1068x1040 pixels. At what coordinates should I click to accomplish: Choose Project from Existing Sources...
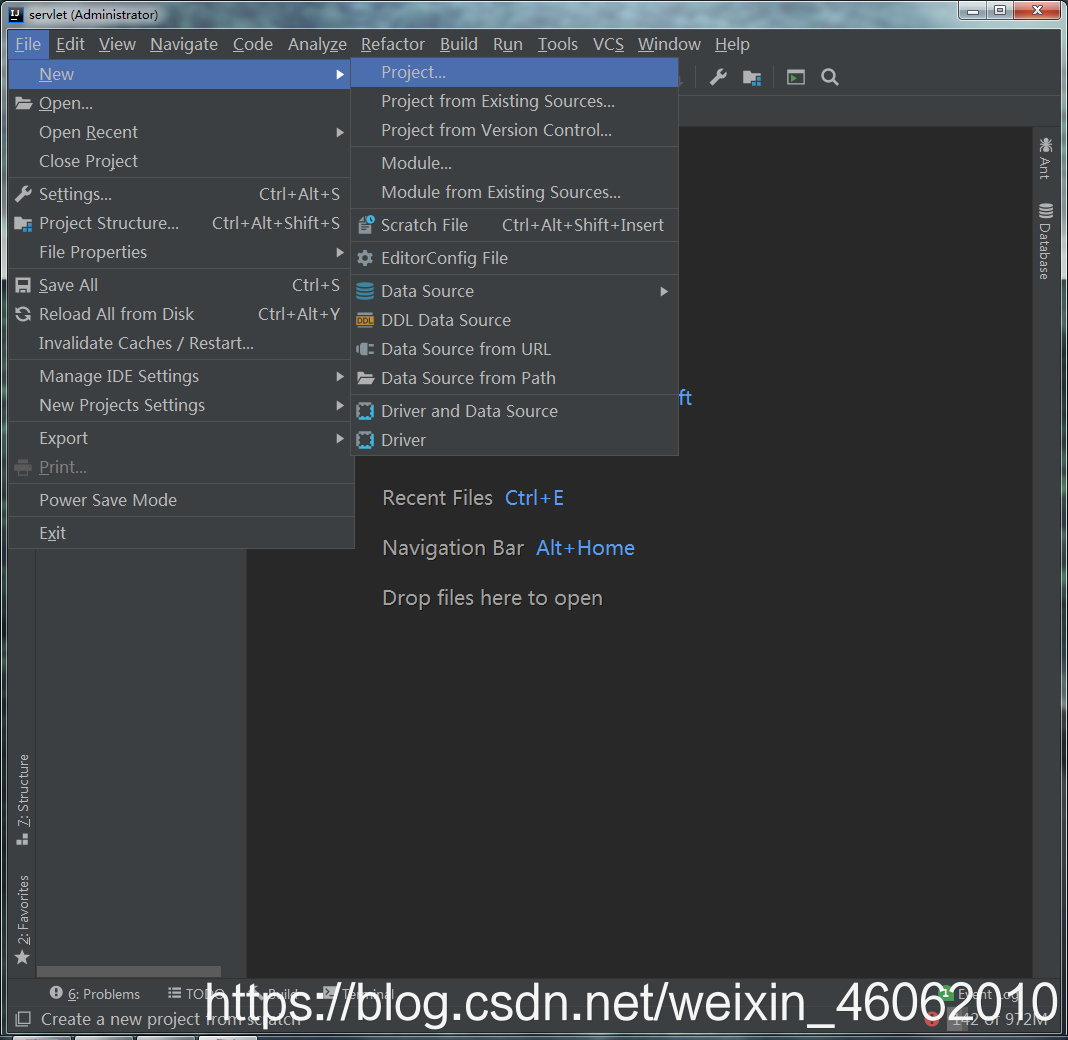(x=514, y=101)
